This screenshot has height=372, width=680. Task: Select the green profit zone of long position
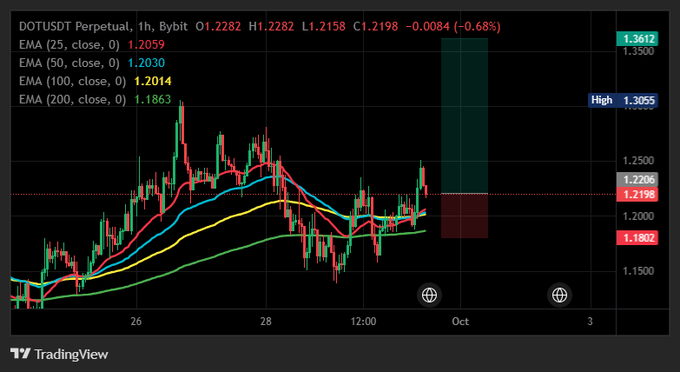[464, 116]
